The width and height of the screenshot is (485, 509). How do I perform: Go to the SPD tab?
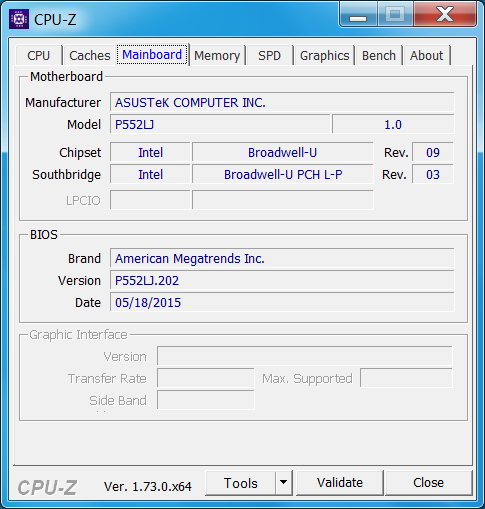[x=269, y=55]
